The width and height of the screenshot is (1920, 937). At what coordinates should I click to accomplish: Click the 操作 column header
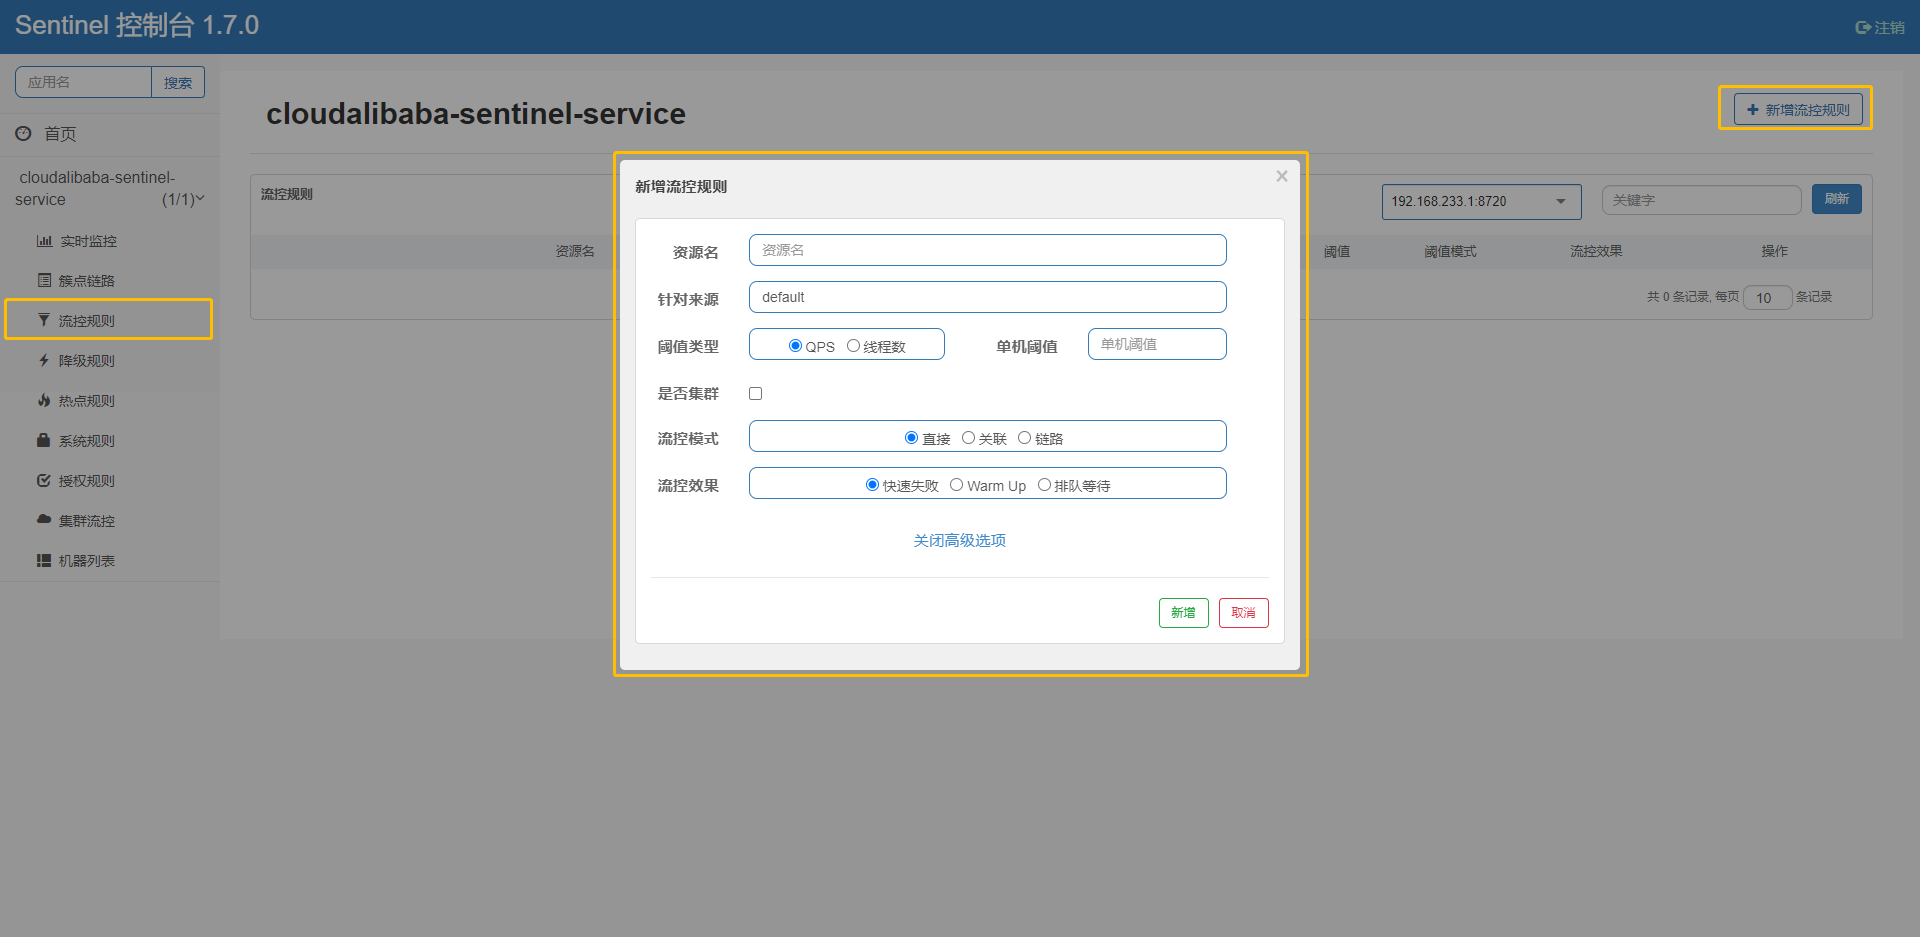tap(1774, 251)
